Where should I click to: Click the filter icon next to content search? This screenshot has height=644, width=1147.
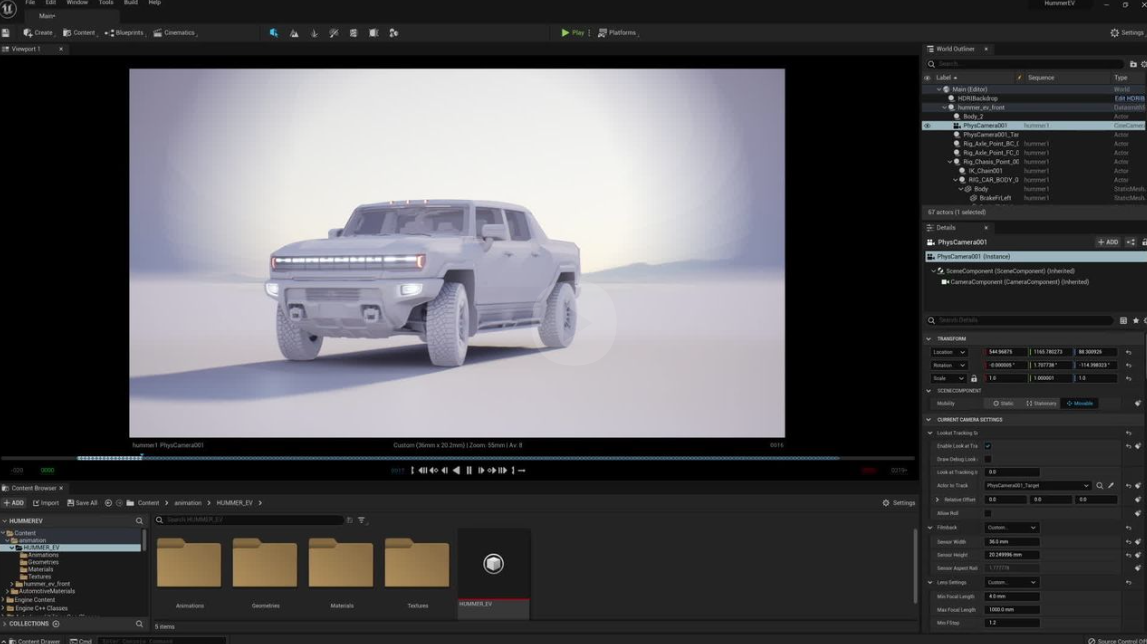click(362, 520)
